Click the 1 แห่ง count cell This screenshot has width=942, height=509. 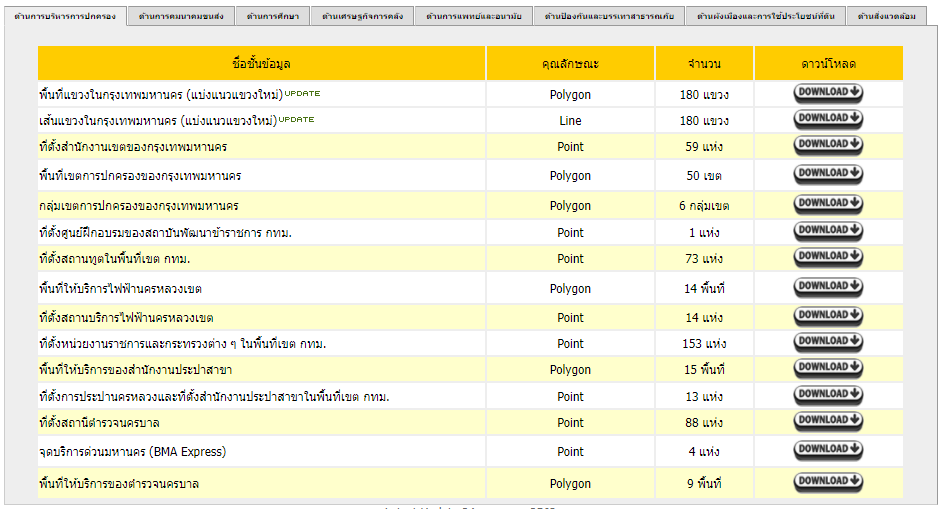click(x=704, y=233)
